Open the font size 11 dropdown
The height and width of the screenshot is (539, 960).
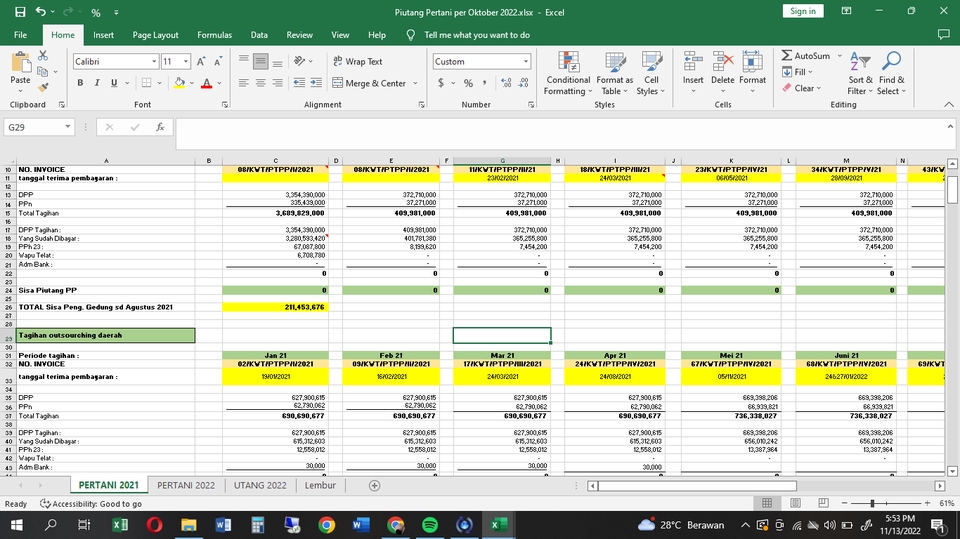coord(186,61)
